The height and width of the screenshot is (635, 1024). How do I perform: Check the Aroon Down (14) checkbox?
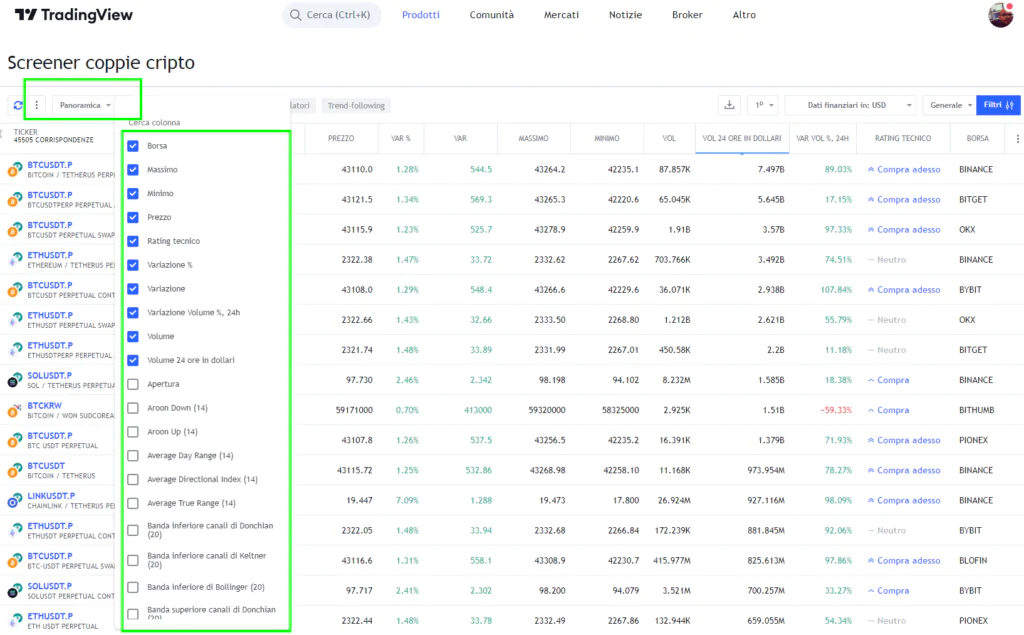coord(133,408)
